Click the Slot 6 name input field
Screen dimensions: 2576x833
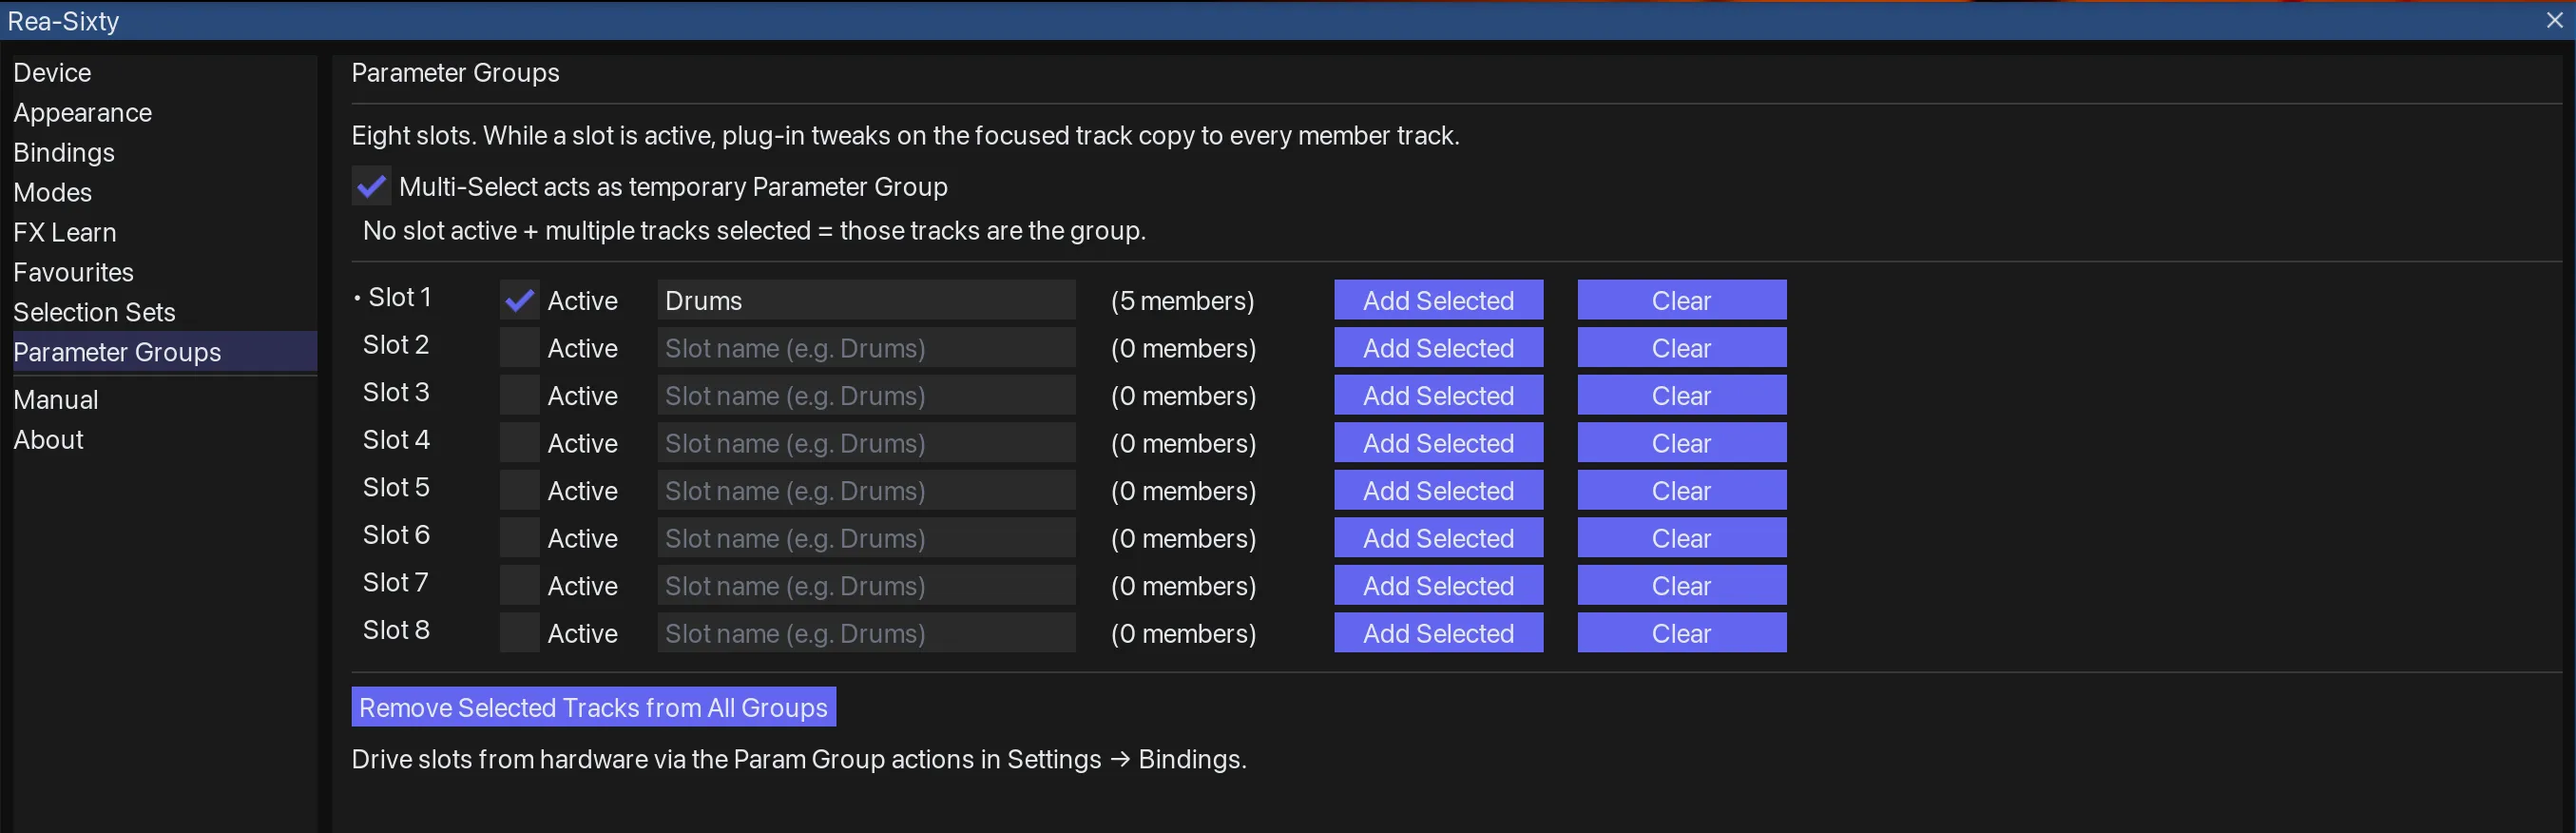(x=866, y=538)
